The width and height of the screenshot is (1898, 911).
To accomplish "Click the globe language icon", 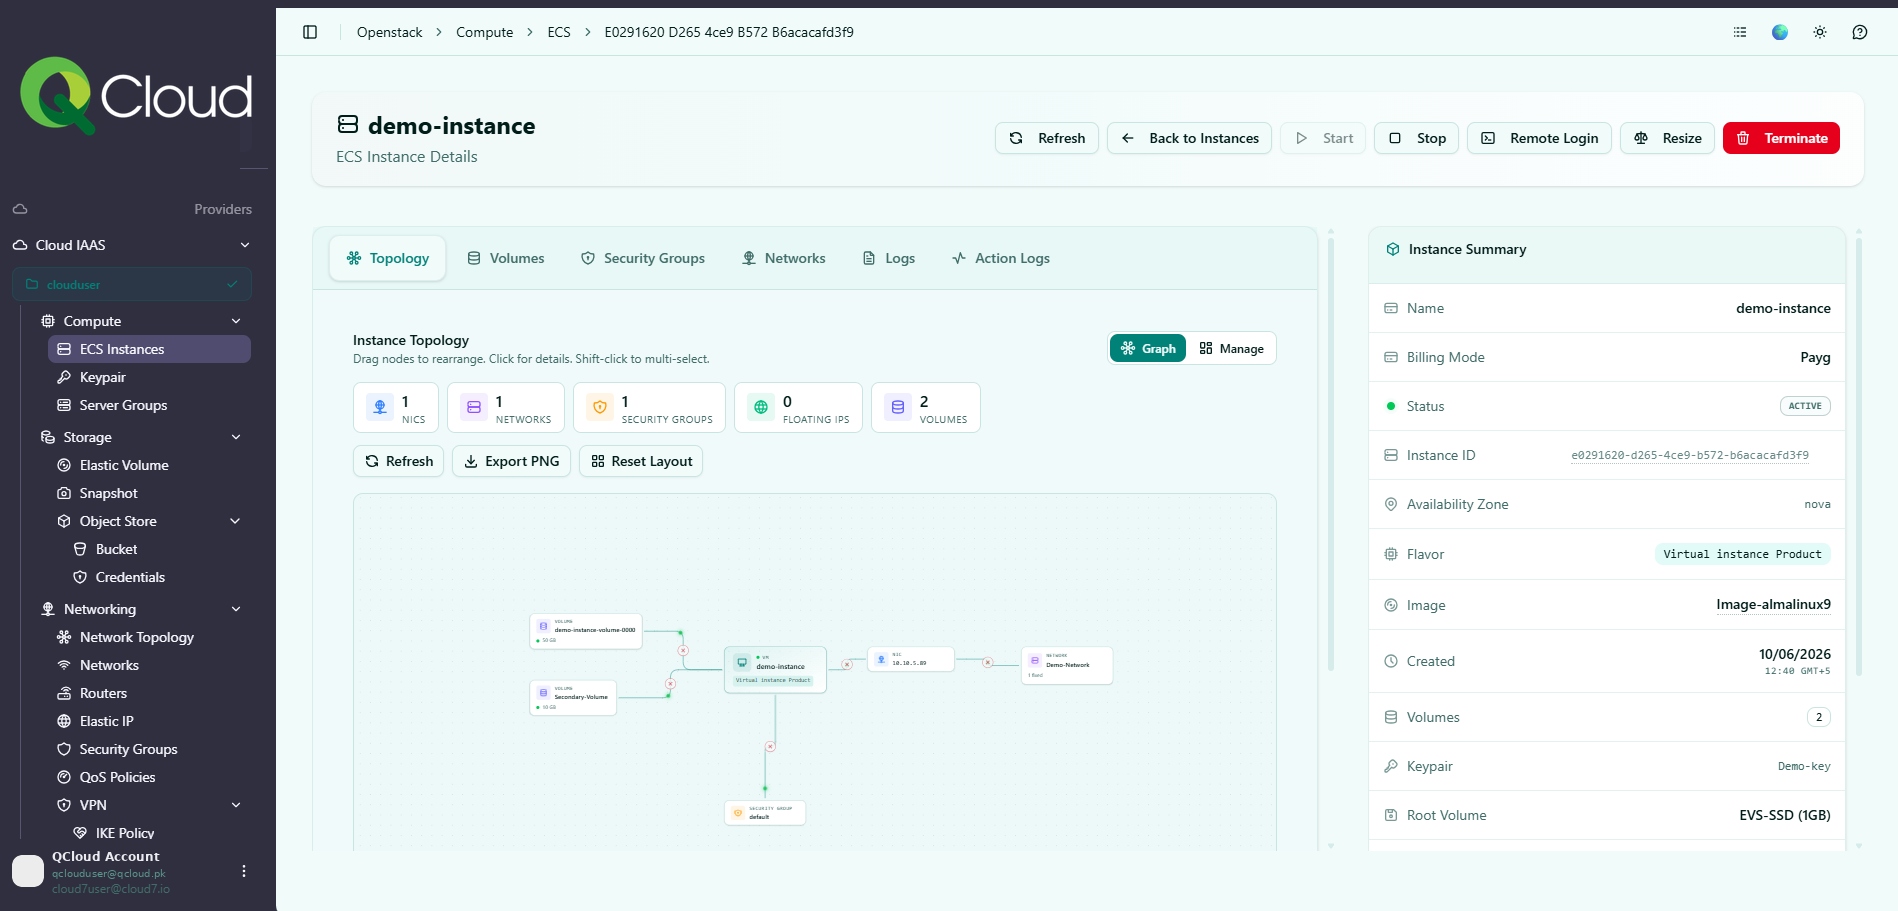I will coord(1780,32).
